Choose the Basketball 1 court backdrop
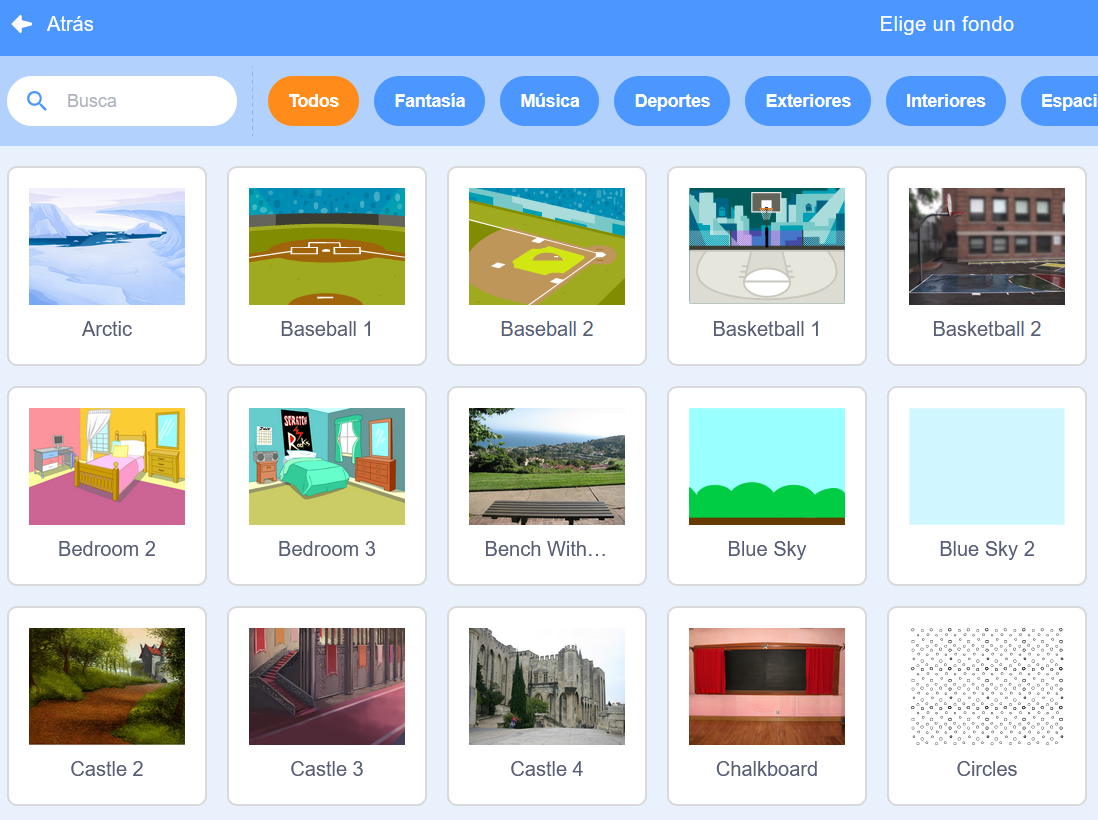The height and width of the screenshot is (820, 1098). click(x=767, y=247)
